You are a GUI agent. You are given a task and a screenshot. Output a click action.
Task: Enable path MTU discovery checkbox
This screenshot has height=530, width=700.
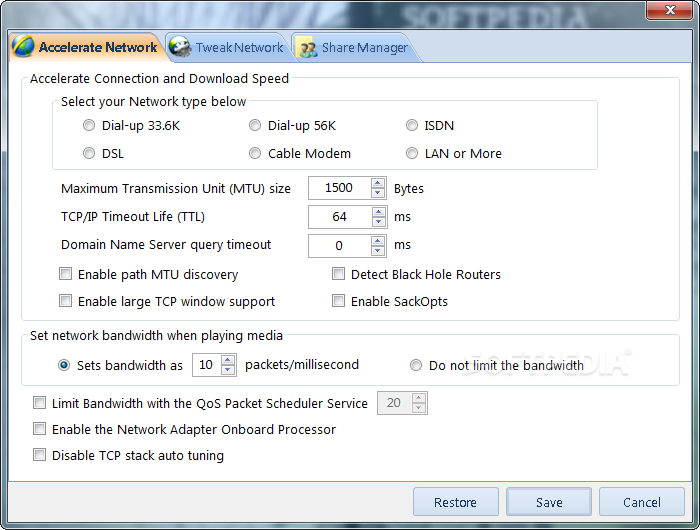66,274
